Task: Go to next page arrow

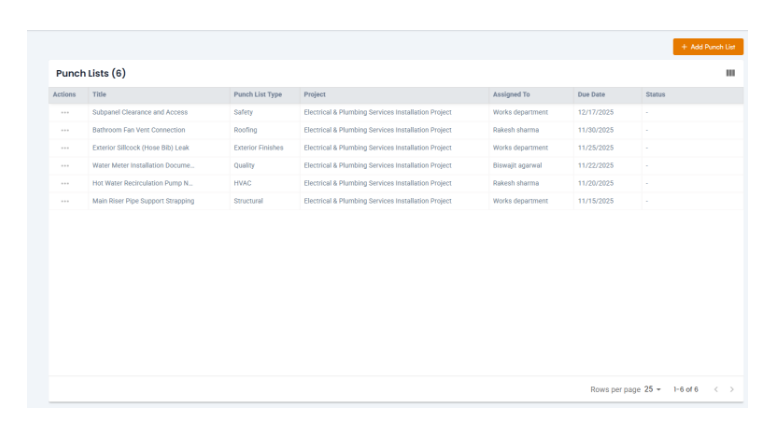Action: tap(732, 389)
